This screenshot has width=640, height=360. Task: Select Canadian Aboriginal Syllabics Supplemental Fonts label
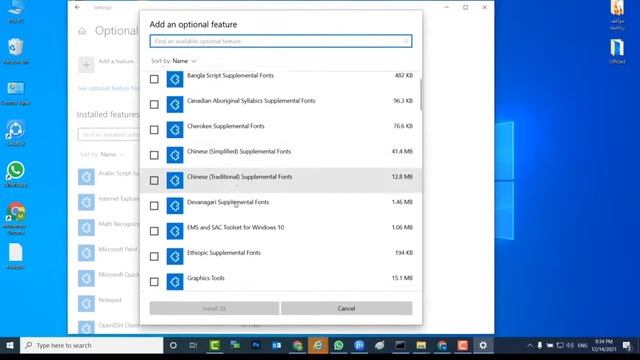coord(251,101)
